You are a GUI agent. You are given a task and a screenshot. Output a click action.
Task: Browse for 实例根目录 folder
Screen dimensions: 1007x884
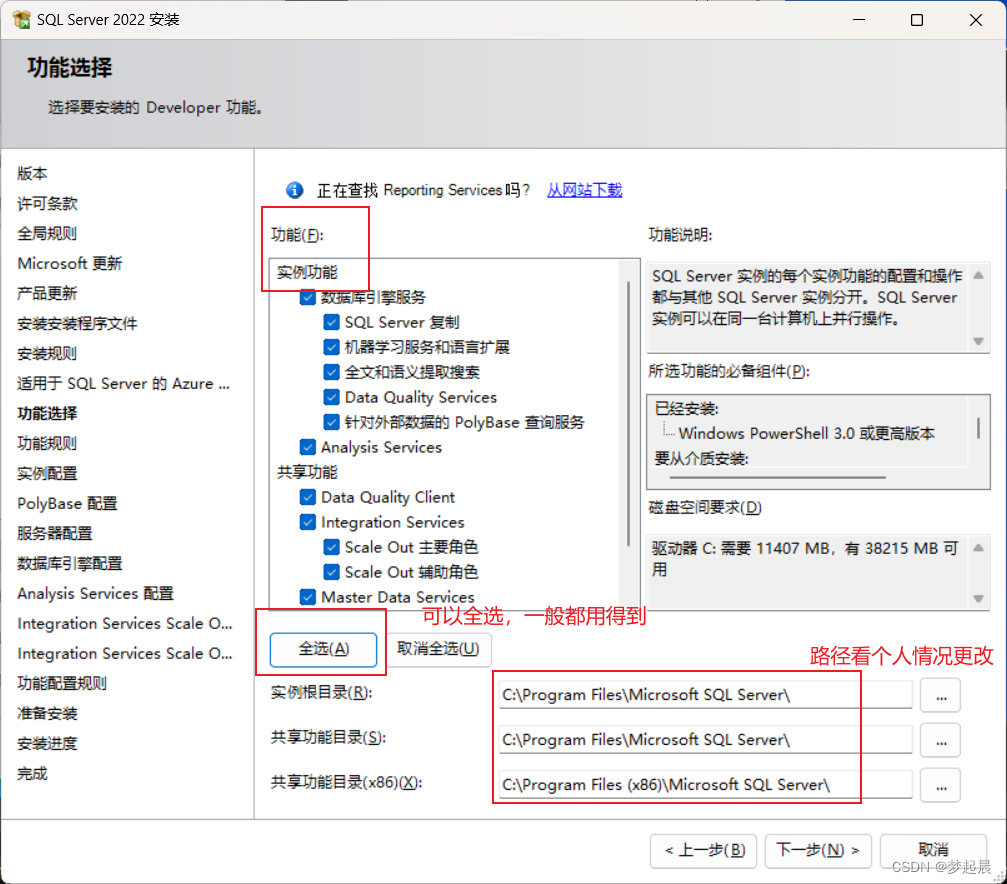coord(940,695)
